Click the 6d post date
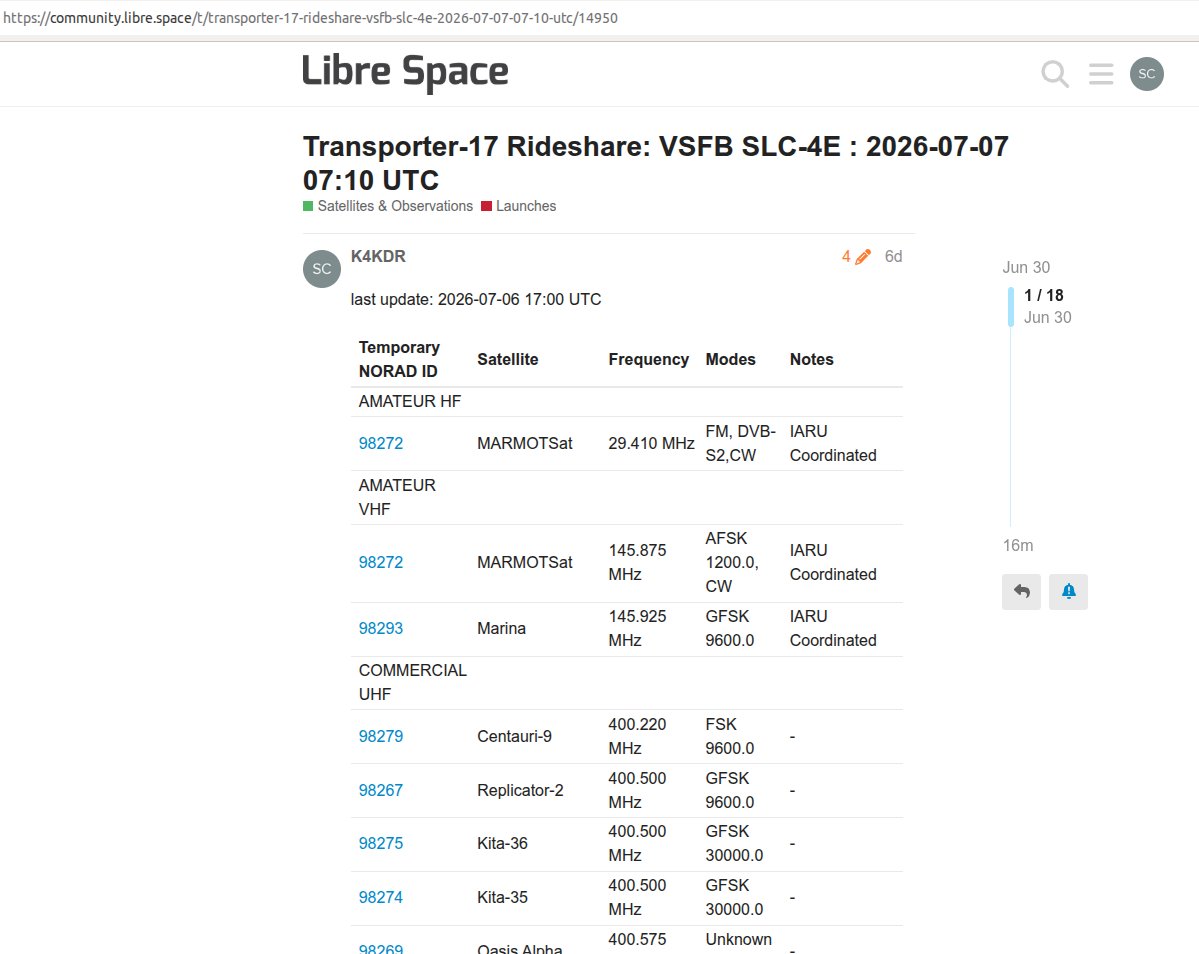Image resolution: width=1199 pixels, height=954 pixels. pos(893,257)
